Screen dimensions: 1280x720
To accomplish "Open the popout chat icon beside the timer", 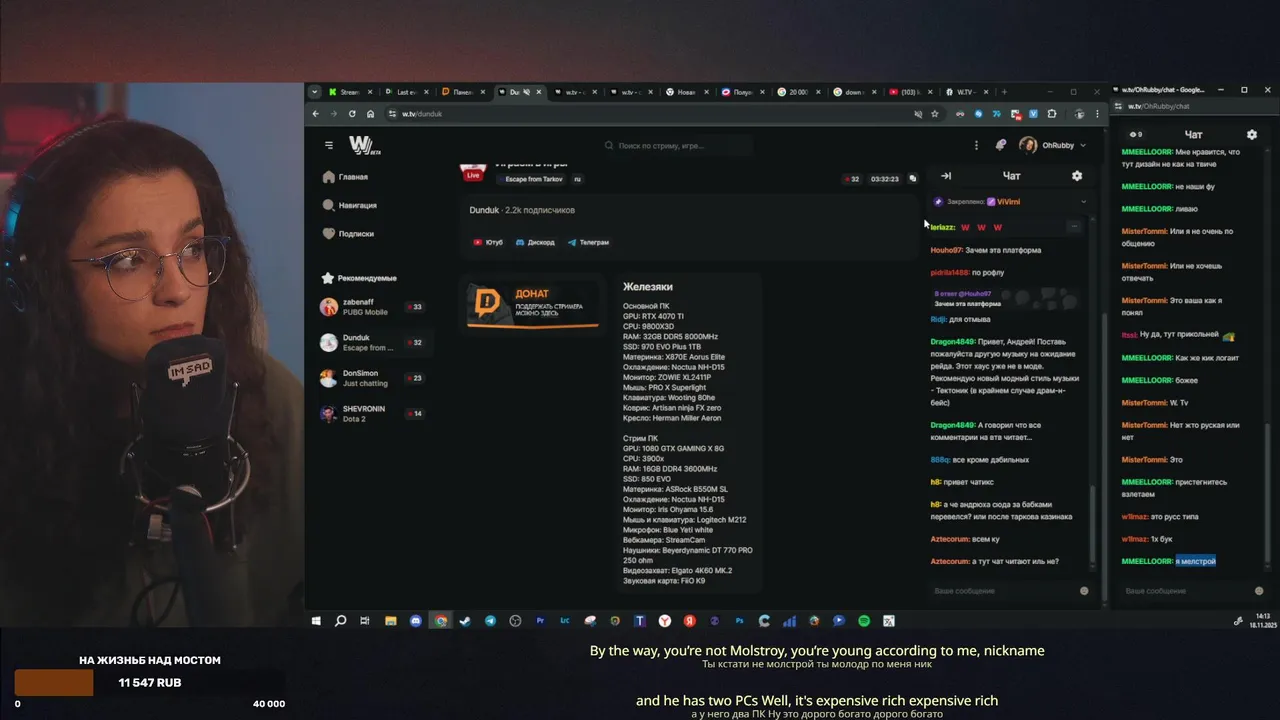I will pos(912,179).
